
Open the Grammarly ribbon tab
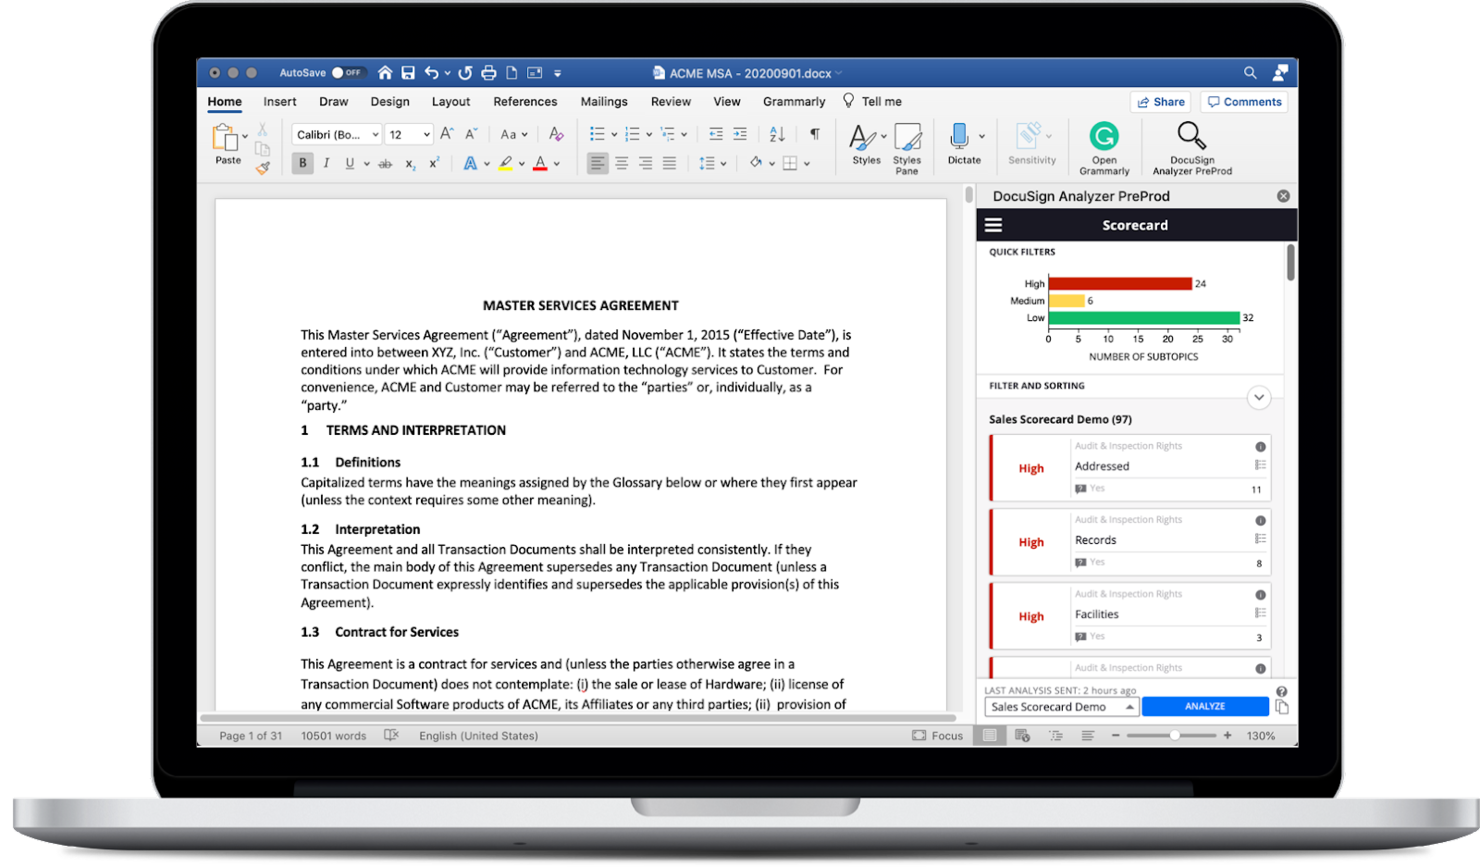pos(794,101)
